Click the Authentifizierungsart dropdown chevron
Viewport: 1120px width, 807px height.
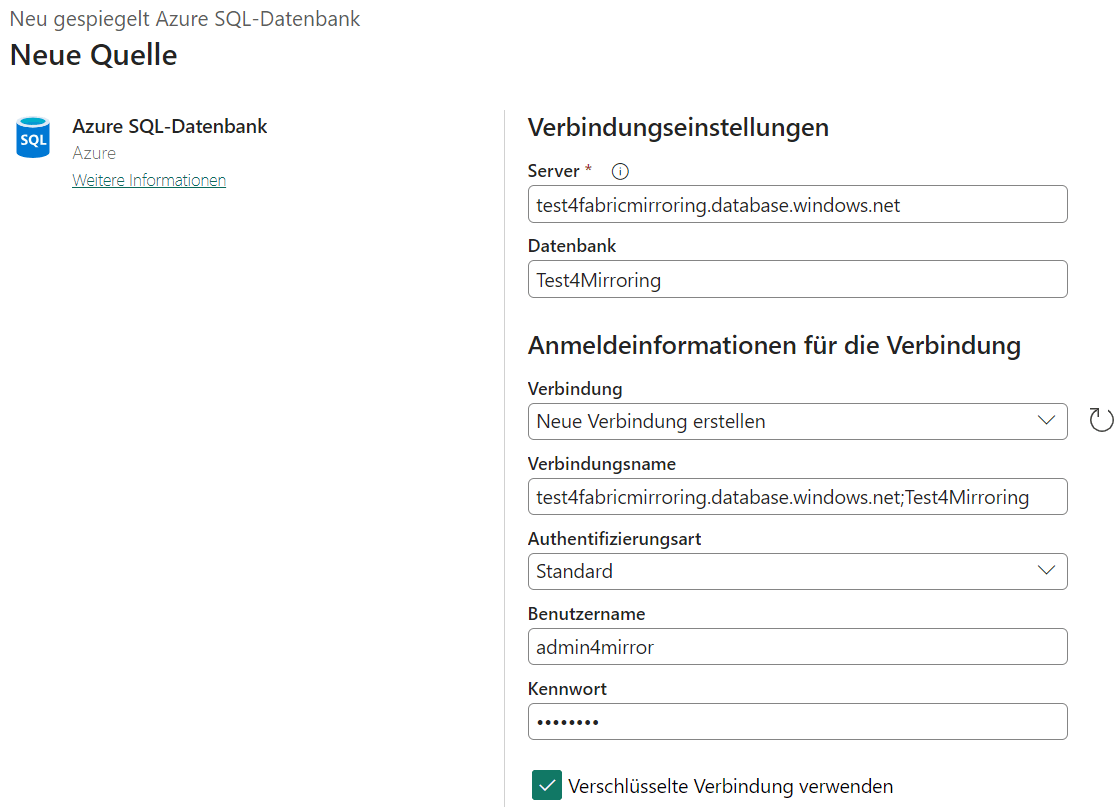pyautogui.click(x=1047, y=571)
